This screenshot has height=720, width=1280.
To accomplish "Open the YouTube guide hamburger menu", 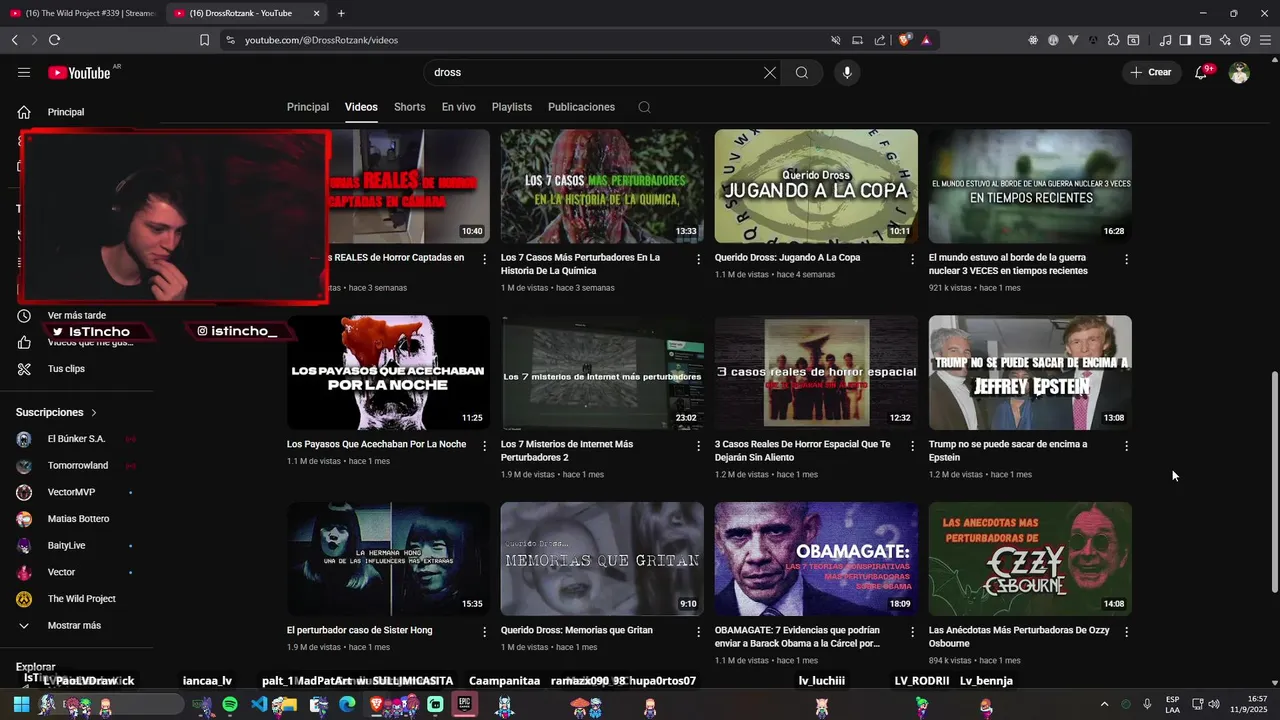I will pos(24,72).
